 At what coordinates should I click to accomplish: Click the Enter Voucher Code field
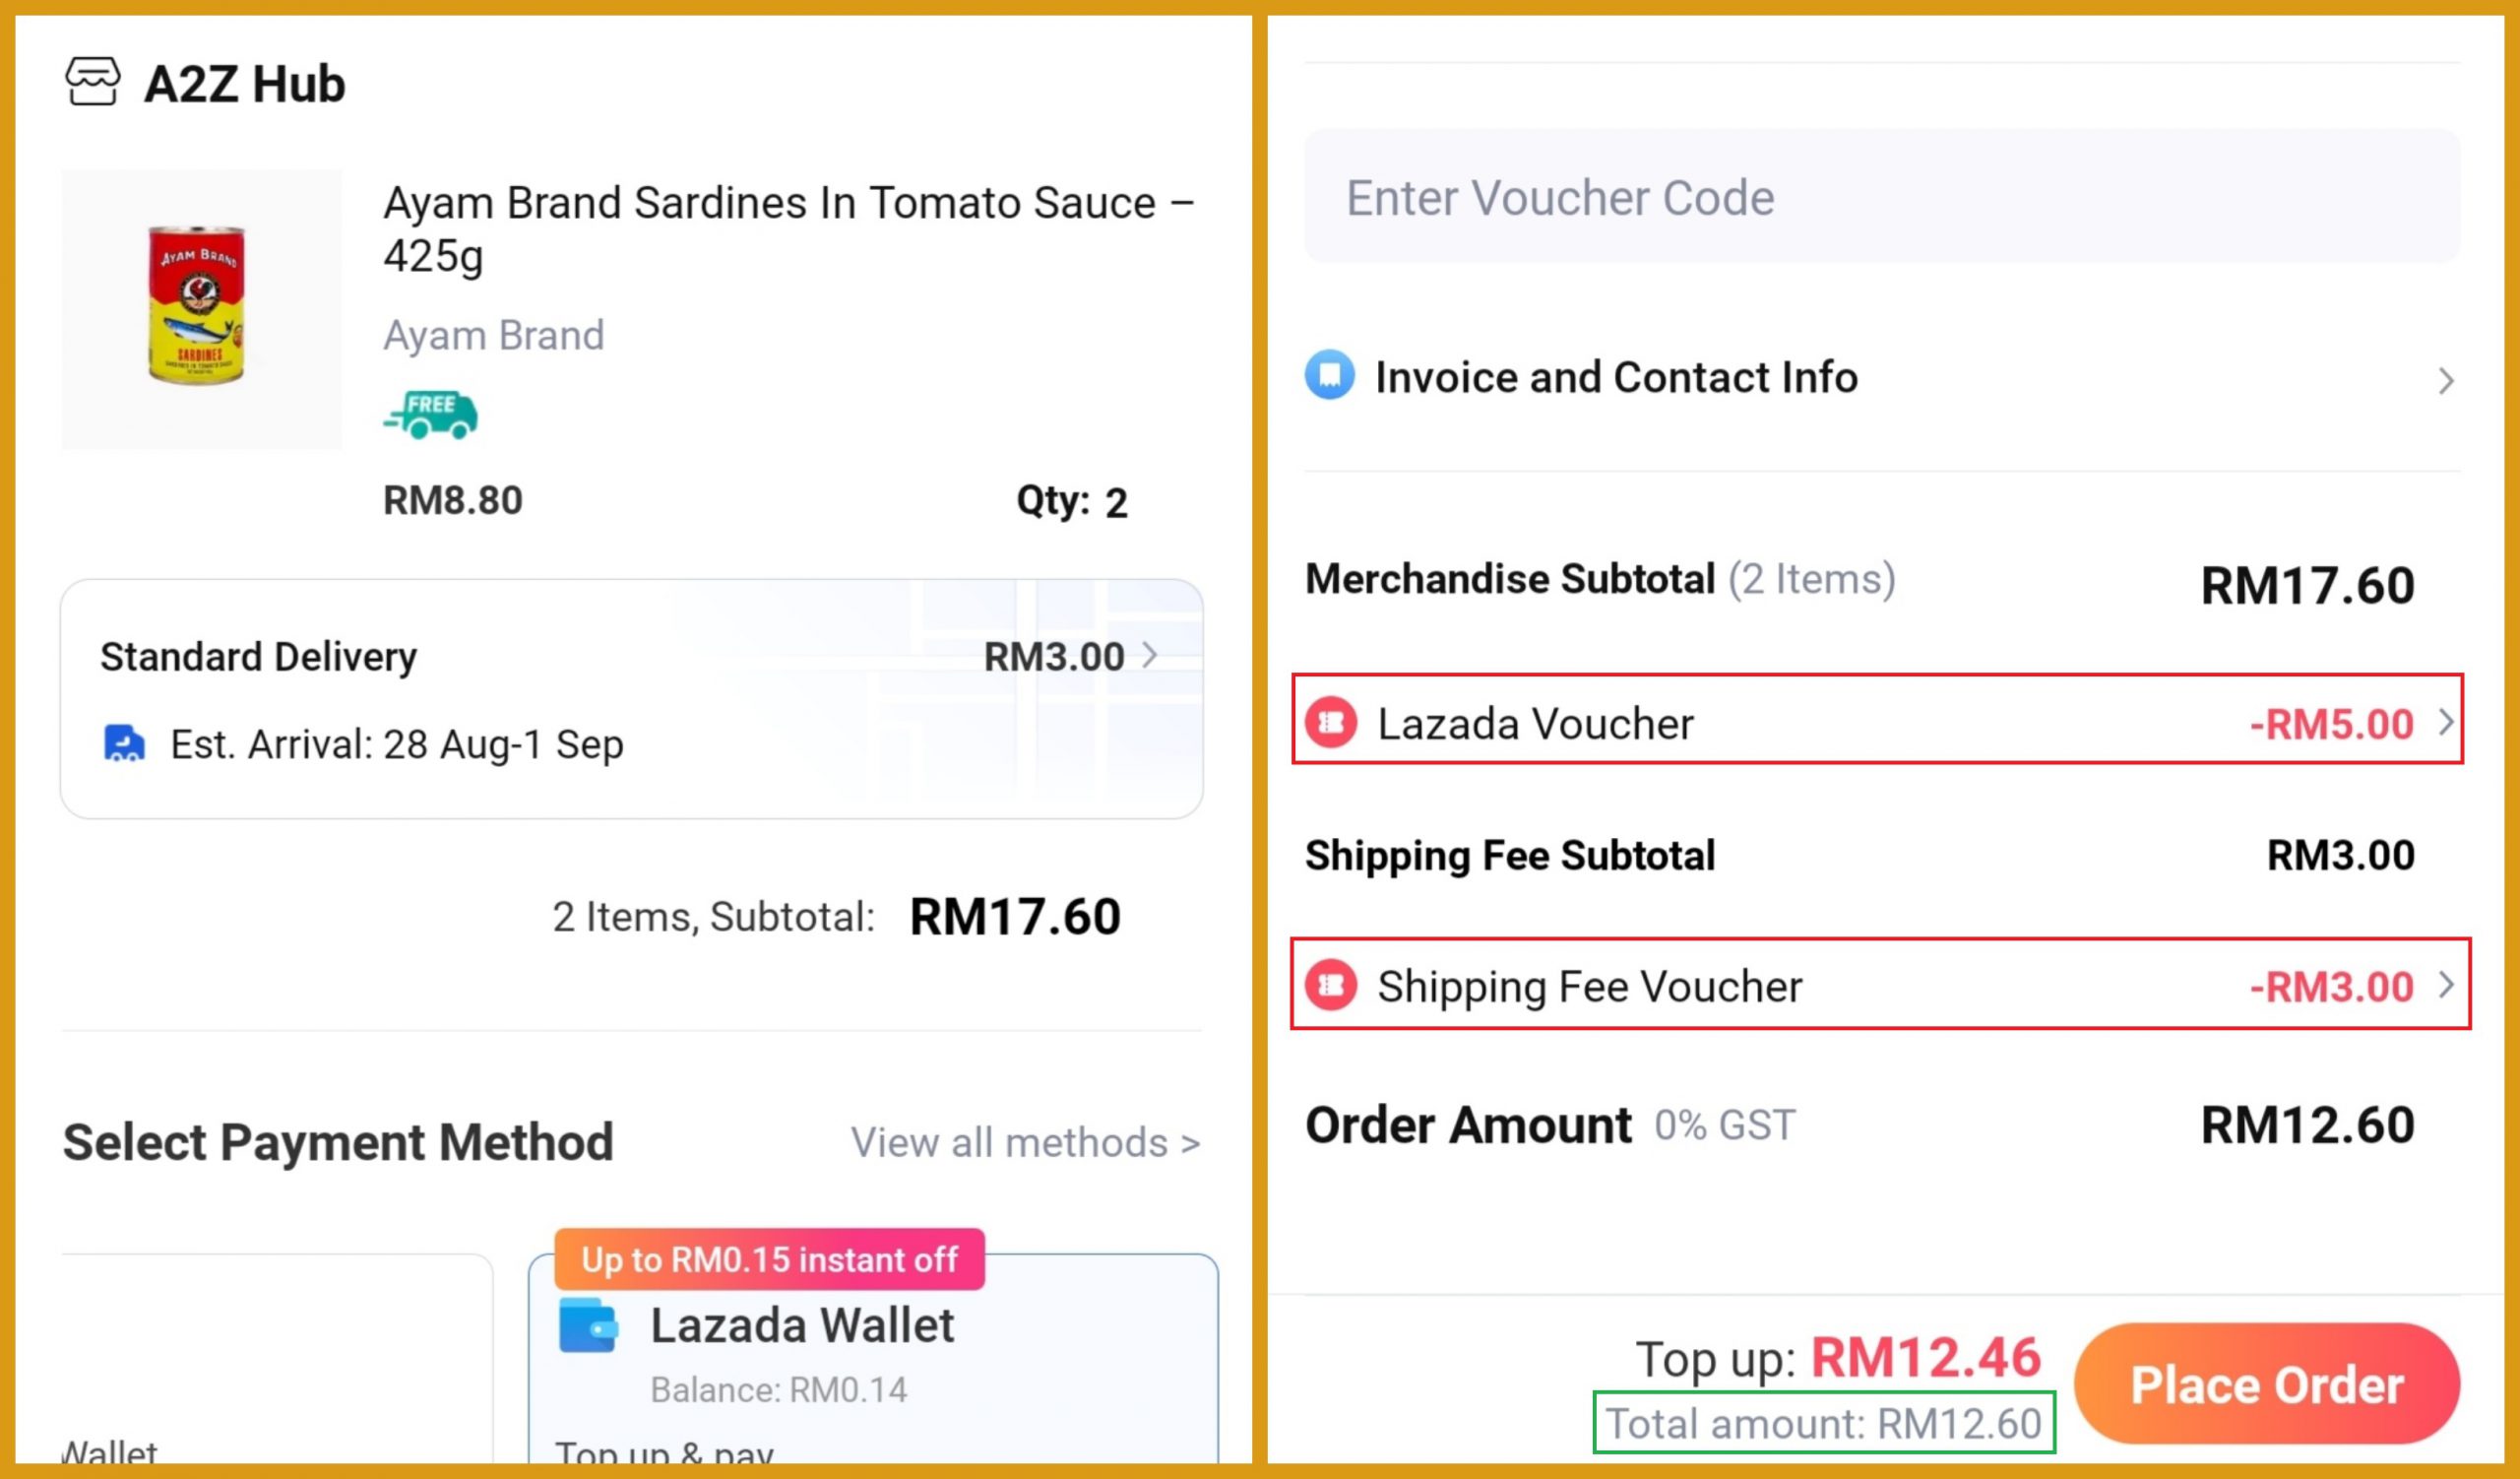[x=1880, y=197]
